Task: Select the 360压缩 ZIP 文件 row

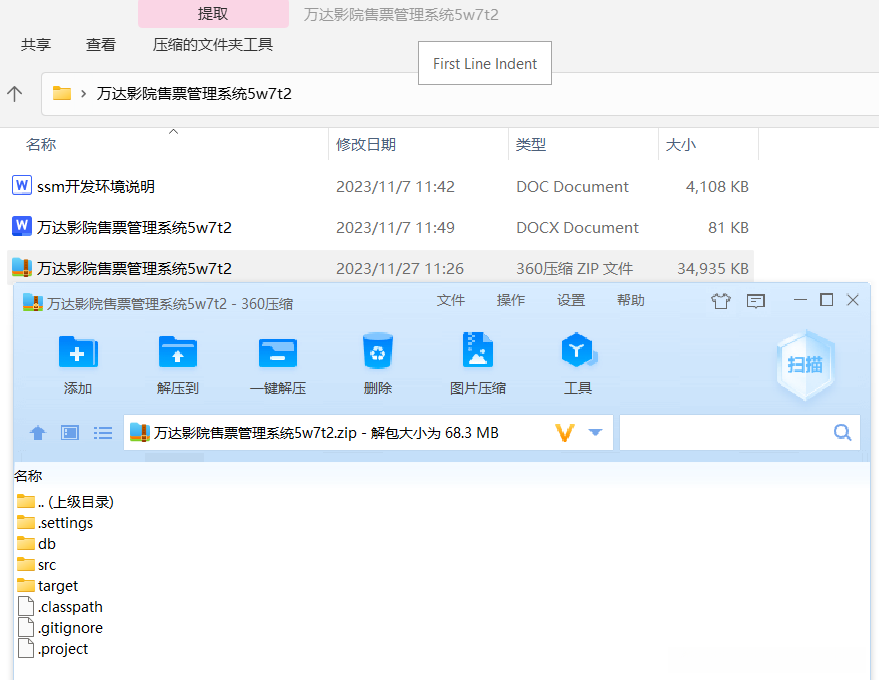Action: coord(380,268)
